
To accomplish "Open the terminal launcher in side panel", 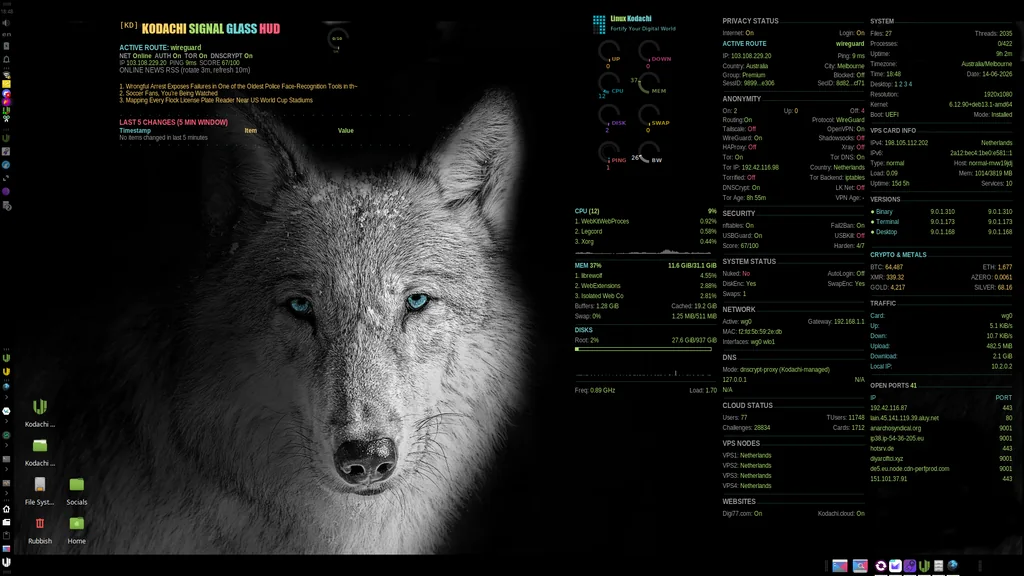I will click(7, 459).
